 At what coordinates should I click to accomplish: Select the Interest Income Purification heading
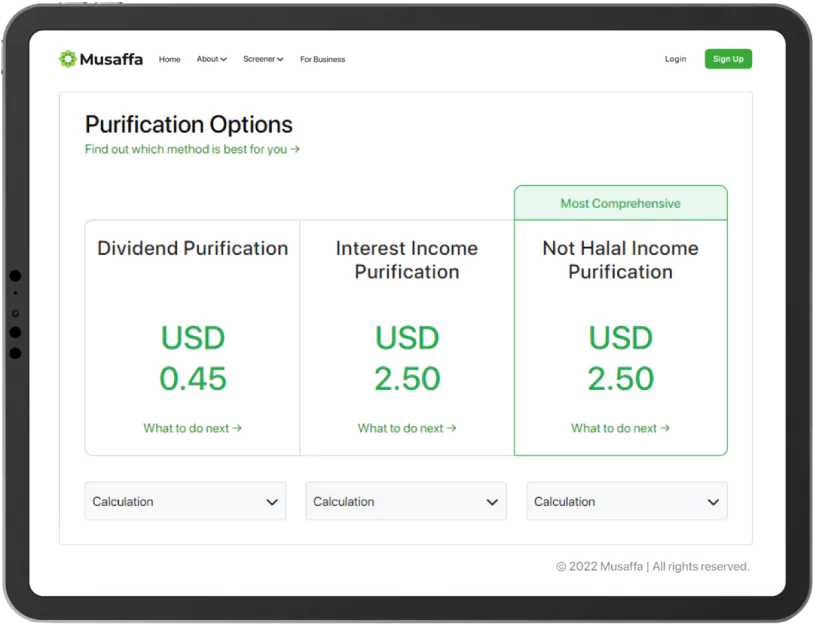tap(407, 260)
